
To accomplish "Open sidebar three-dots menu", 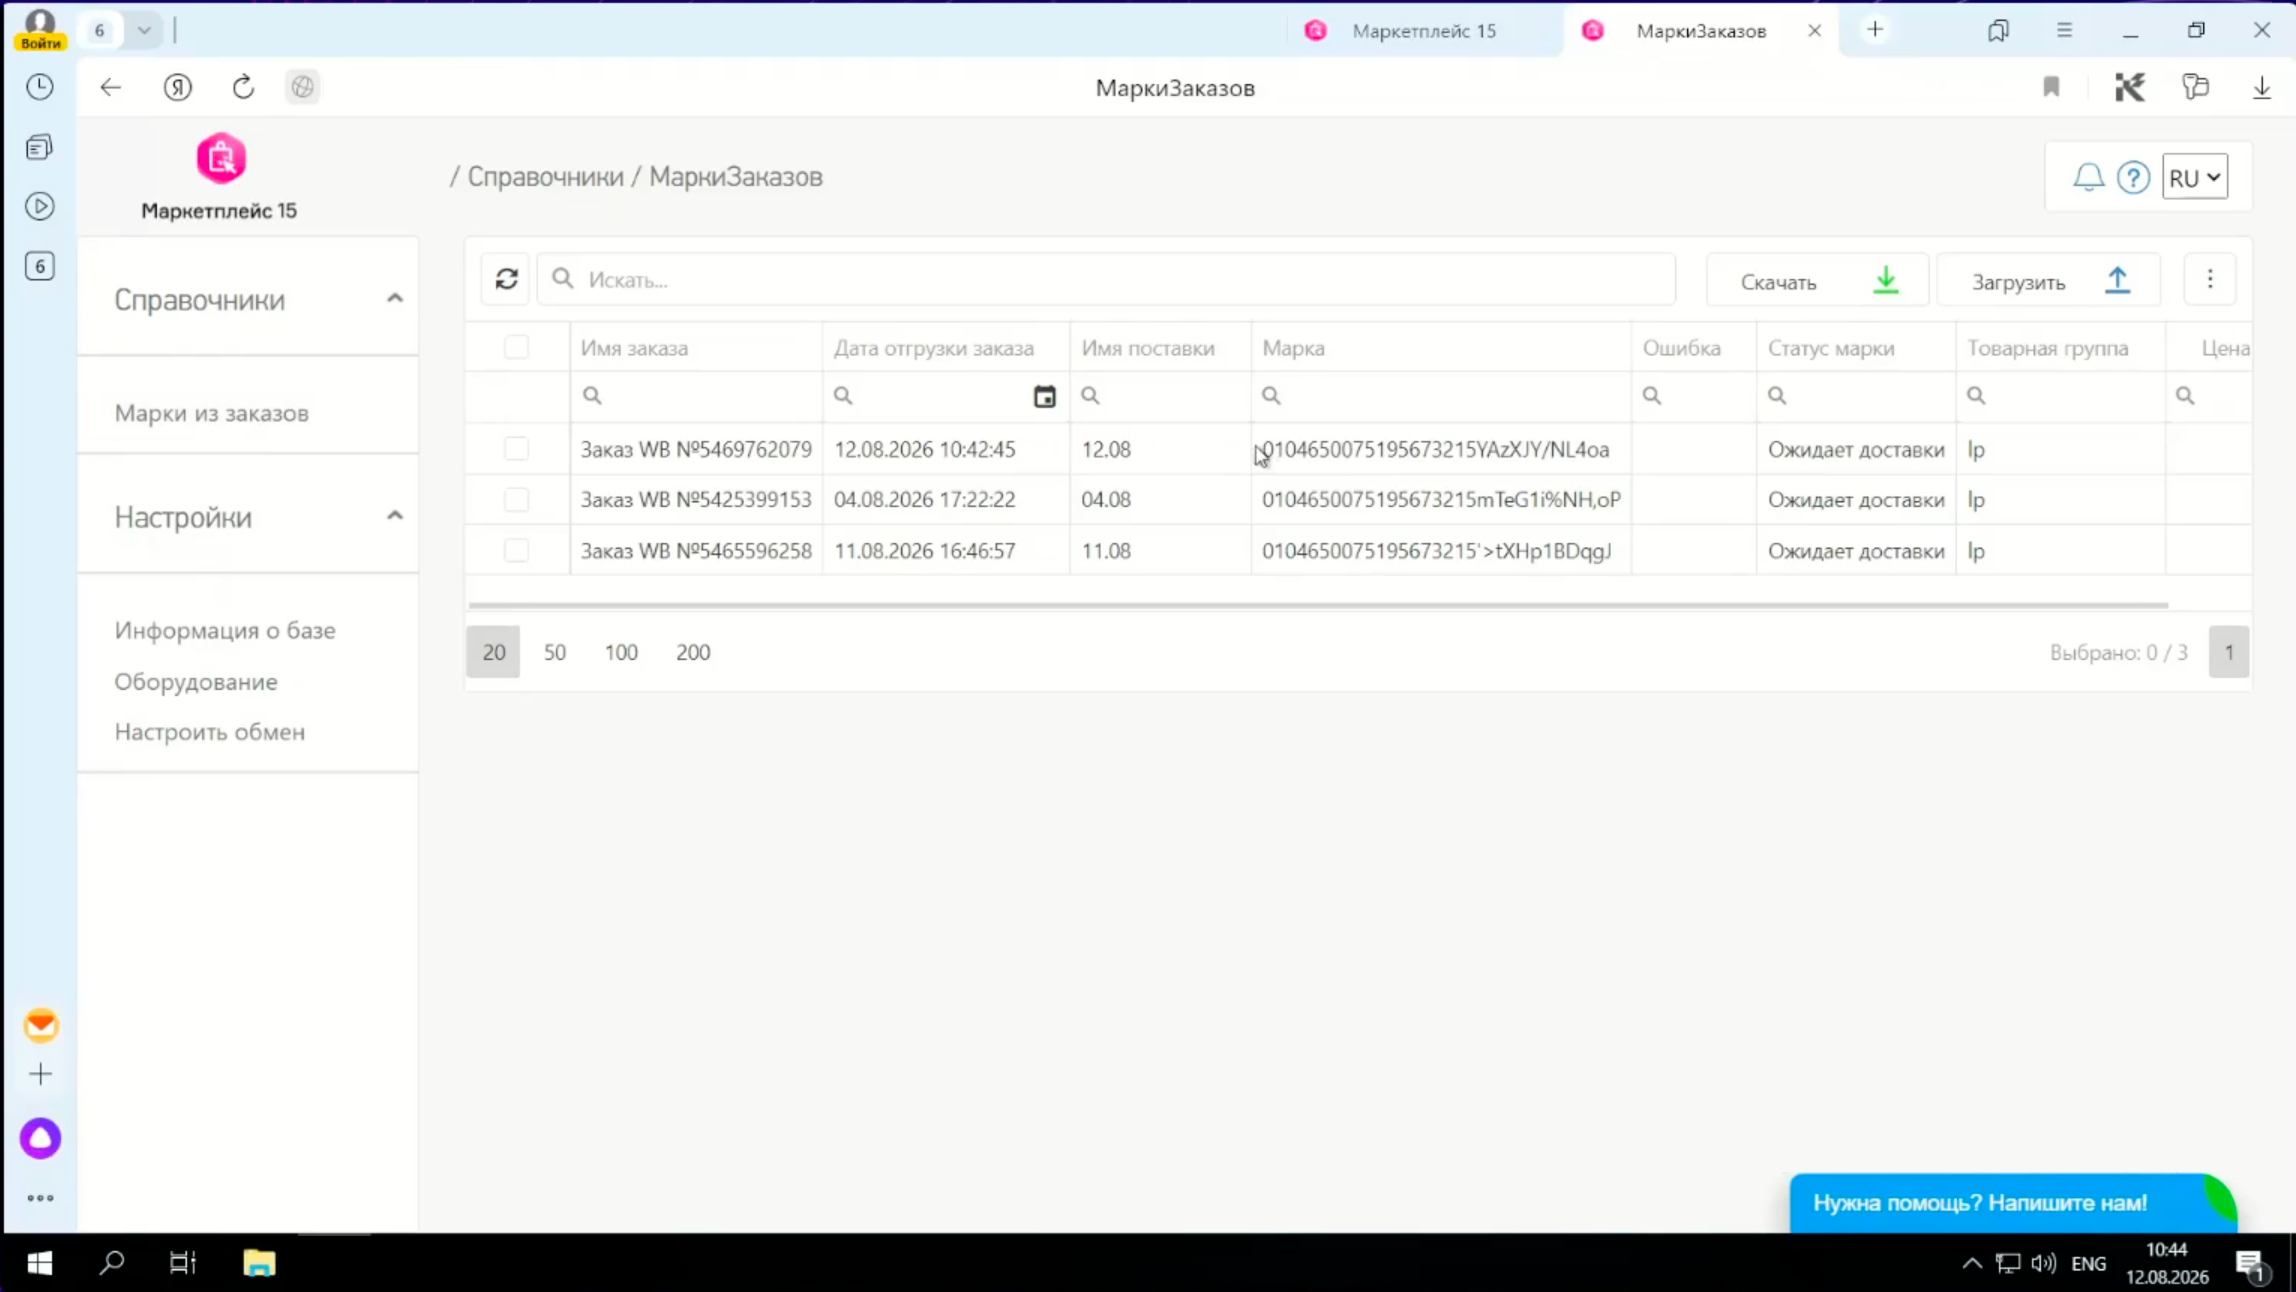I will click(x=40, y=1197).
